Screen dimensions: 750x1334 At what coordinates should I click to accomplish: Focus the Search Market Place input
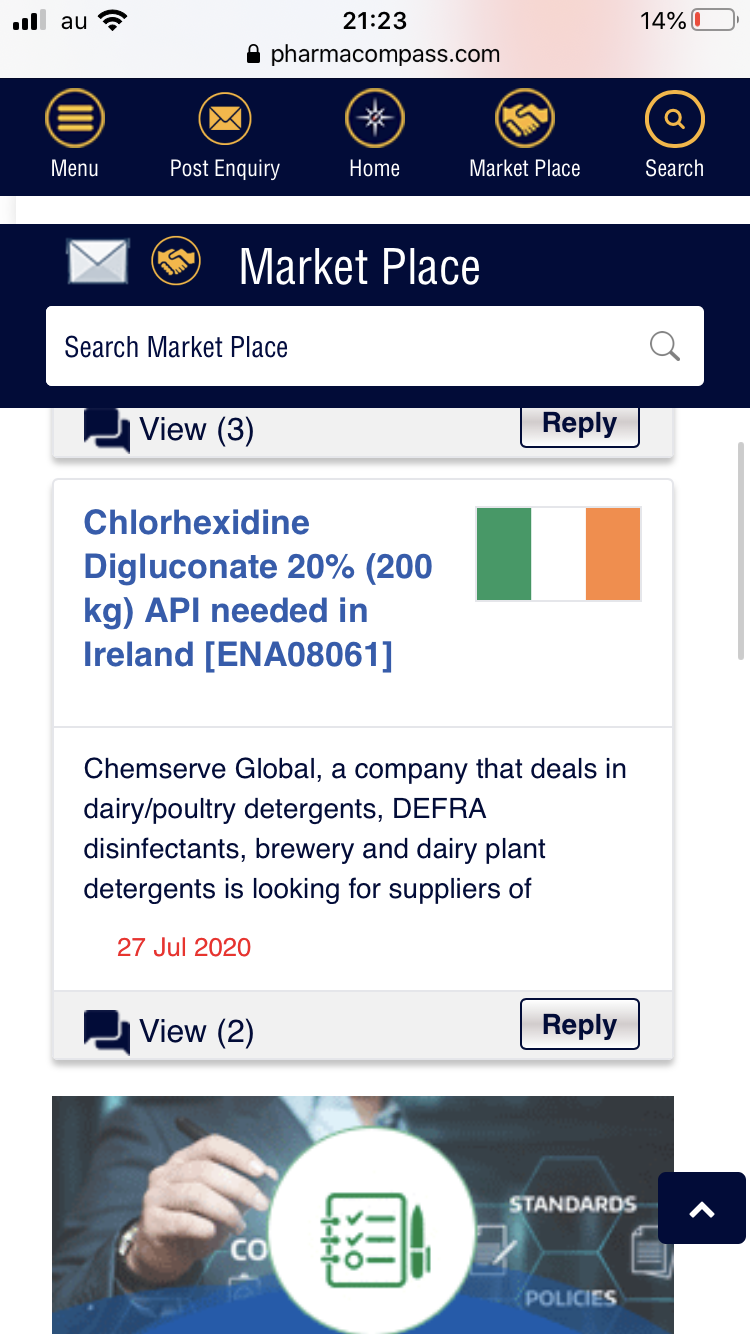coord(340,347)
